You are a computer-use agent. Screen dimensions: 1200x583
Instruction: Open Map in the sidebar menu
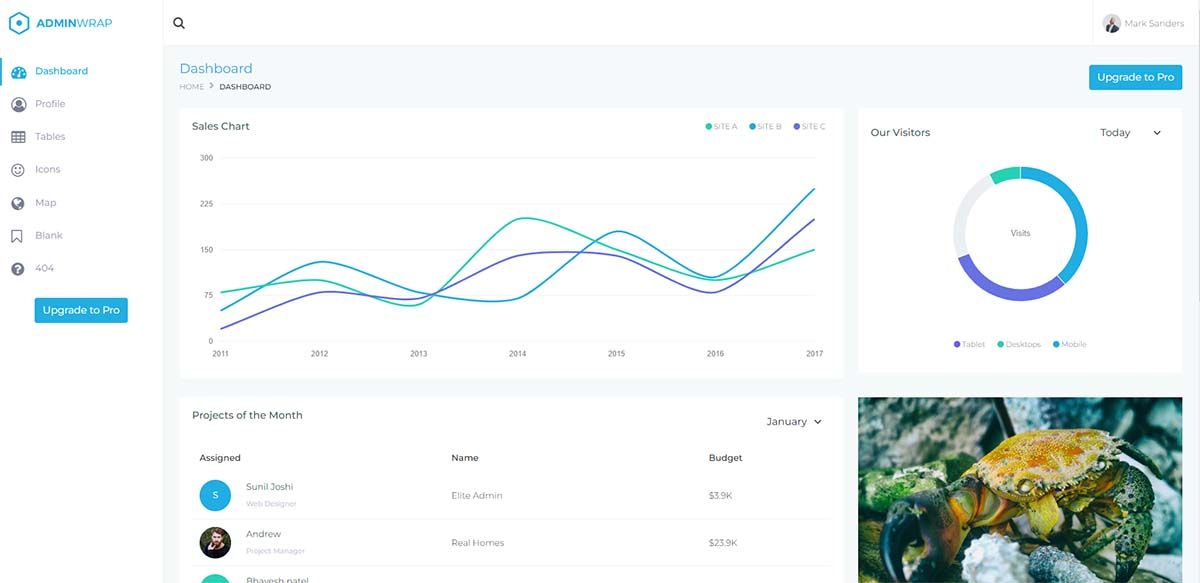[46, 203]
